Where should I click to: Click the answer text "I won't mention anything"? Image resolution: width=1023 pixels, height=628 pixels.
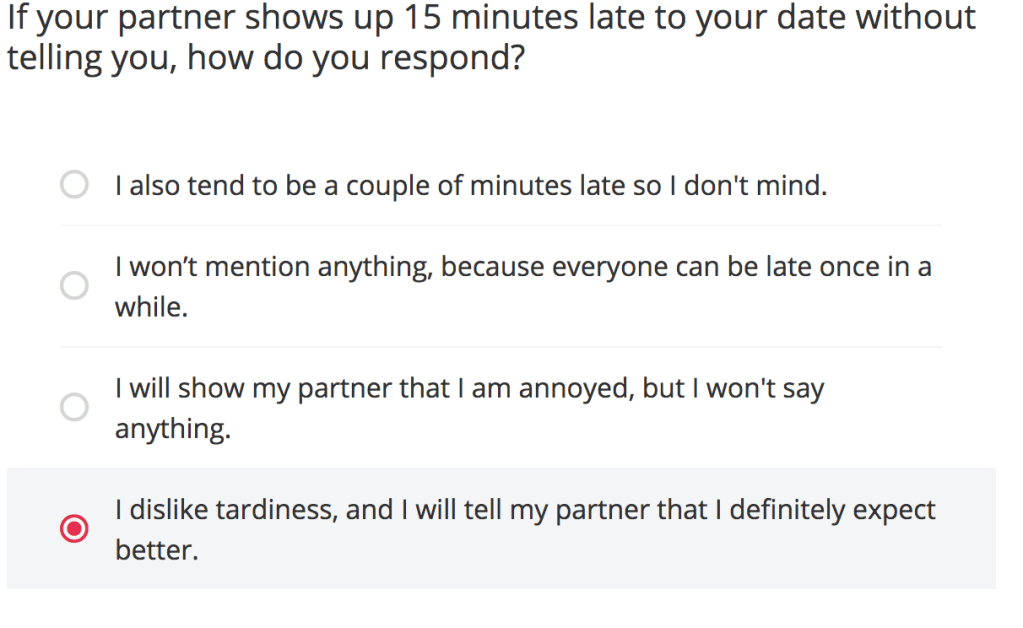click(x=275, y=267)
